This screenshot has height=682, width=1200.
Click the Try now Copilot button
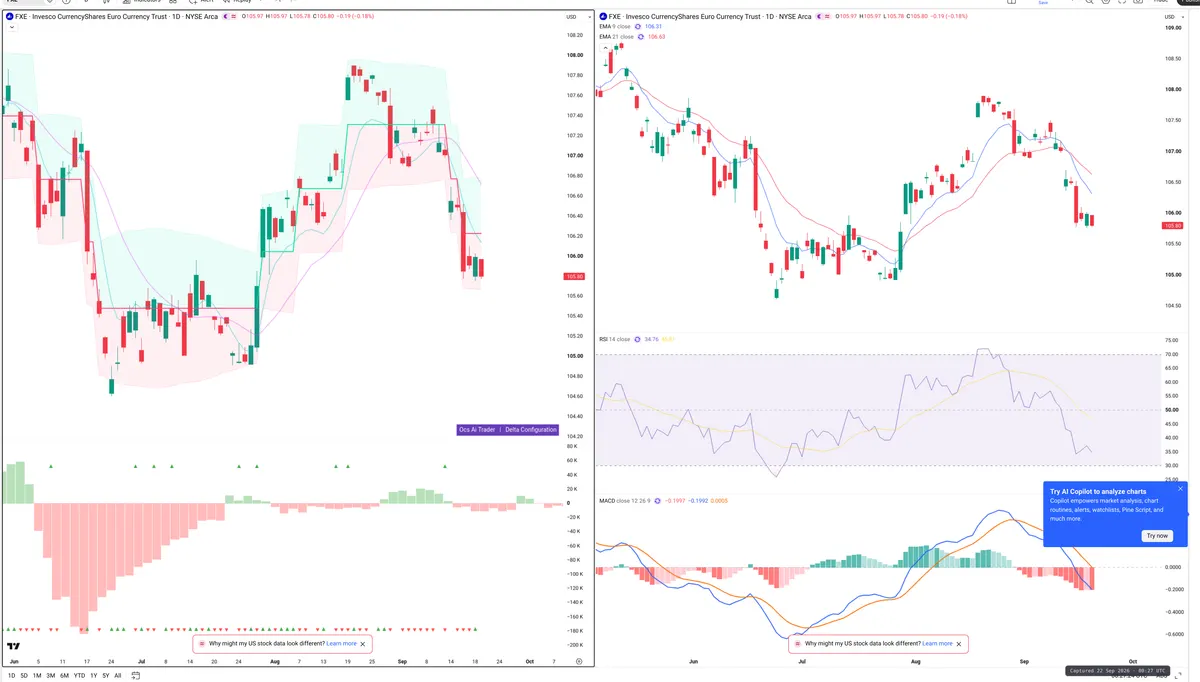pyautogui.click(x=1157, y=536)
